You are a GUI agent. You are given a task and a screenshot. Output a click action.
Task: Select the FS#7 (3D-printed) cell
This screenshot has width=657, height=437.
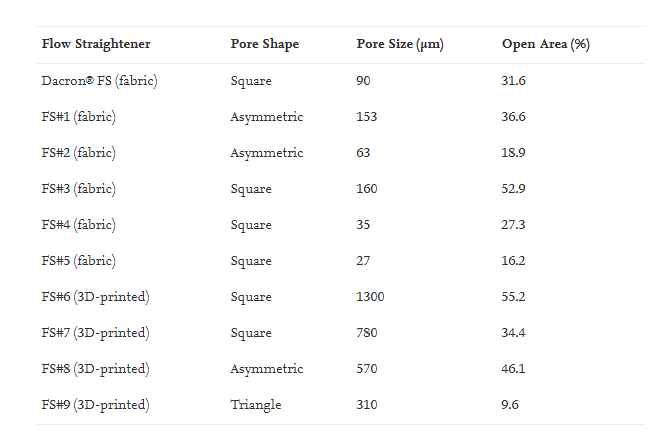95,333
